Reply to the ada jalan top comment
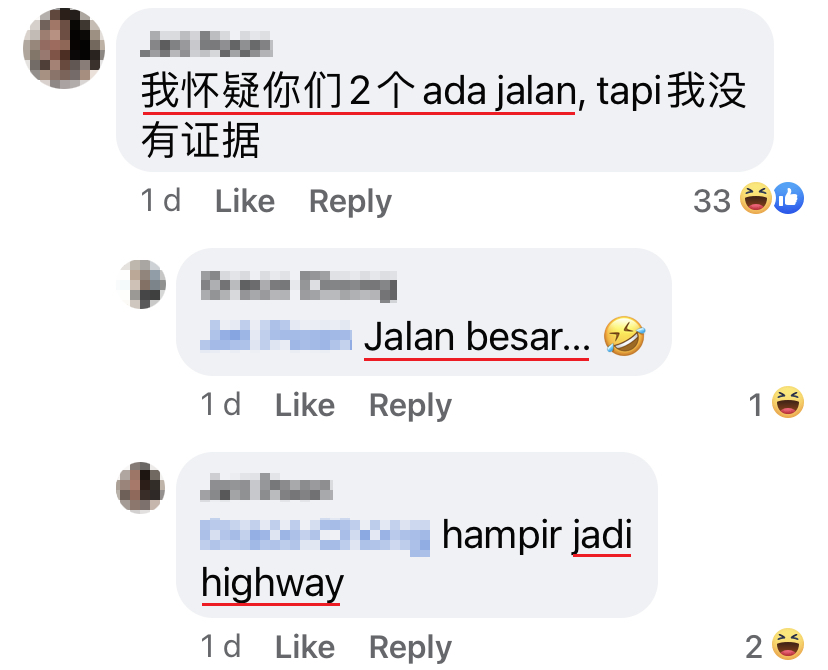Image resolution: width=828 pixels, height=670 pixels. [x=351, y=201]
